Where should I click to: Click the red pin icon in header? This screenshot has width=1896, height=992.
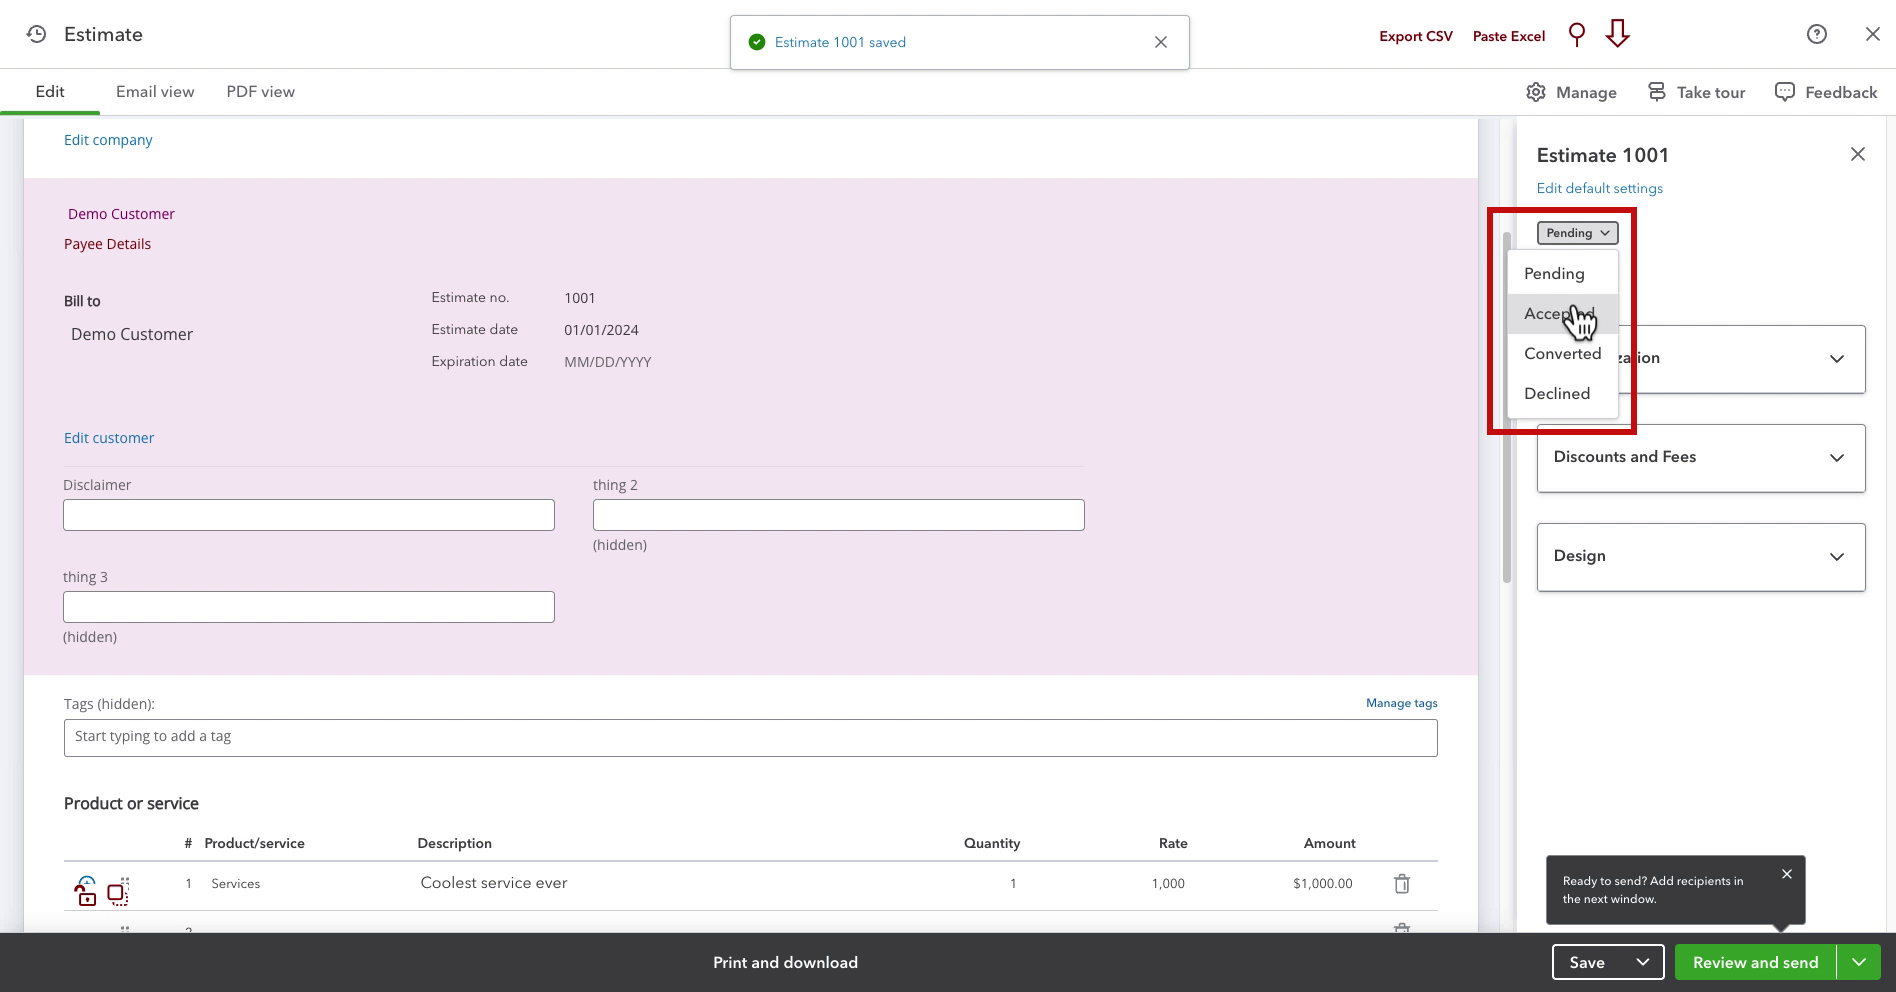[x=1577, y=35]
